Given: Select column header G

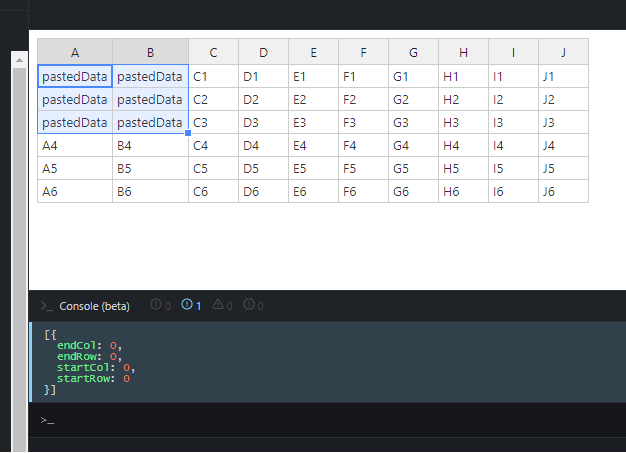Looking at the screenshot, I should pyautogui.click(x=413, y=52).
